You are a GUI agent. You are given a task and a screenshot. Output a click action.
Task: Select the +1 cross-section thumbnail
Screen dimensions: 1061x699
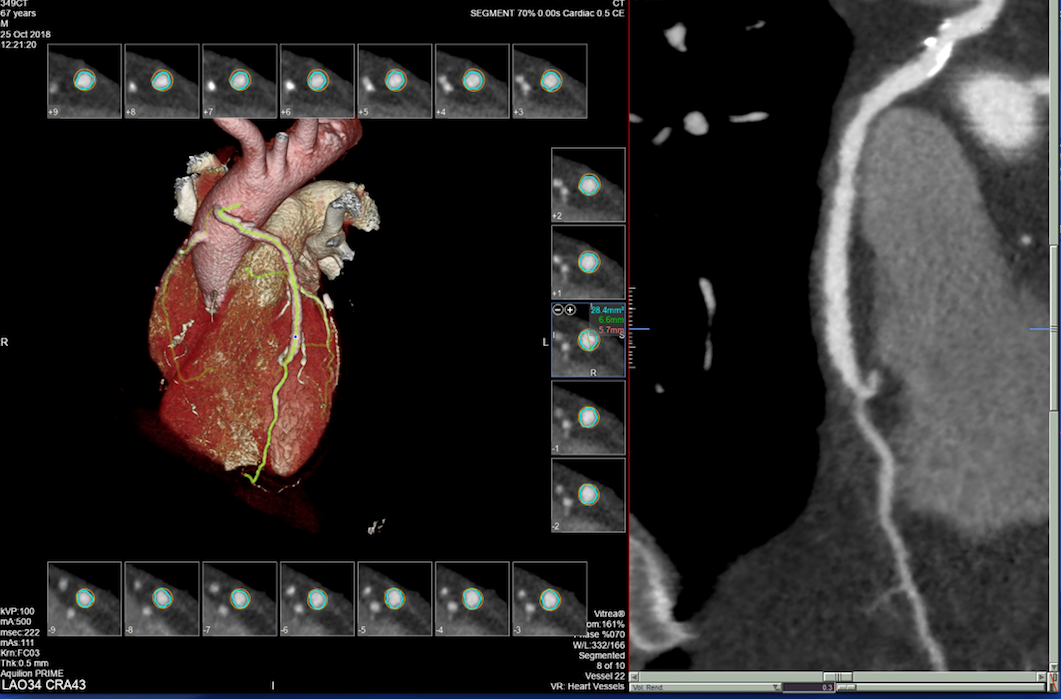click(x=588, y=262)
